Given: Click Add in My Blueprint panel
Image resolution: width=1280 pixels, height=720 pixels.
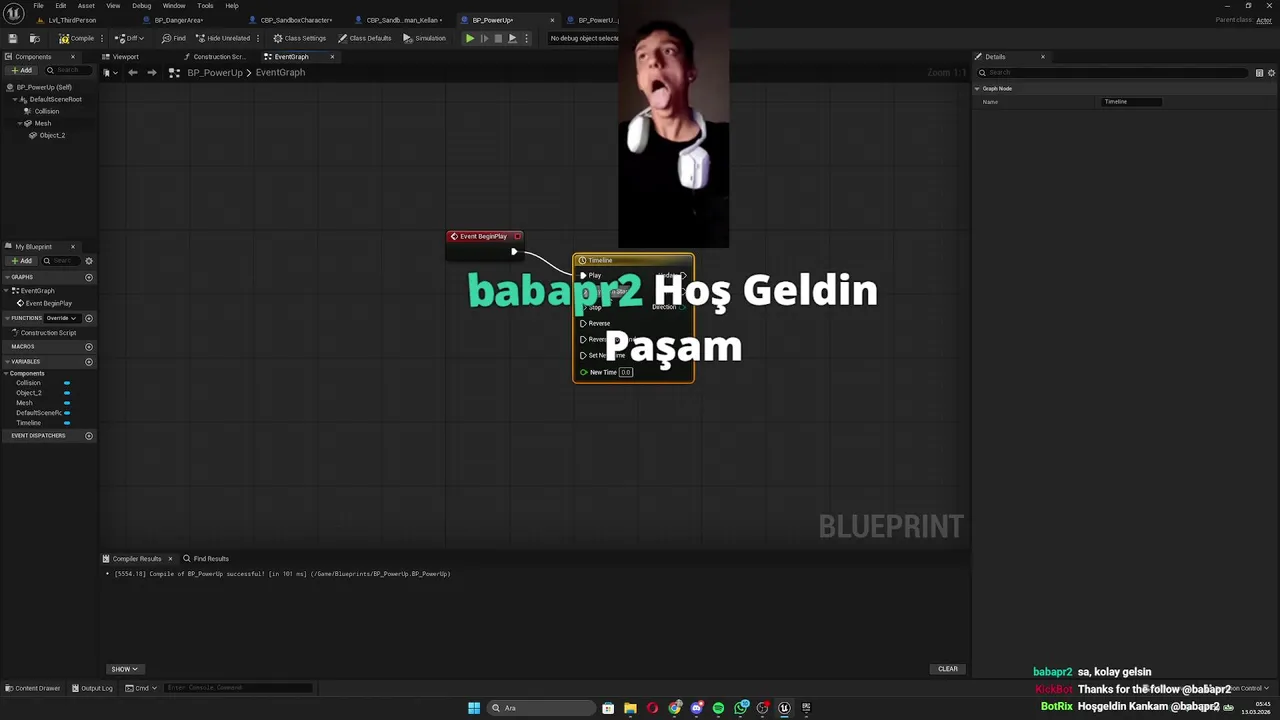Looking at the screenshot, I should coord(21,261).
